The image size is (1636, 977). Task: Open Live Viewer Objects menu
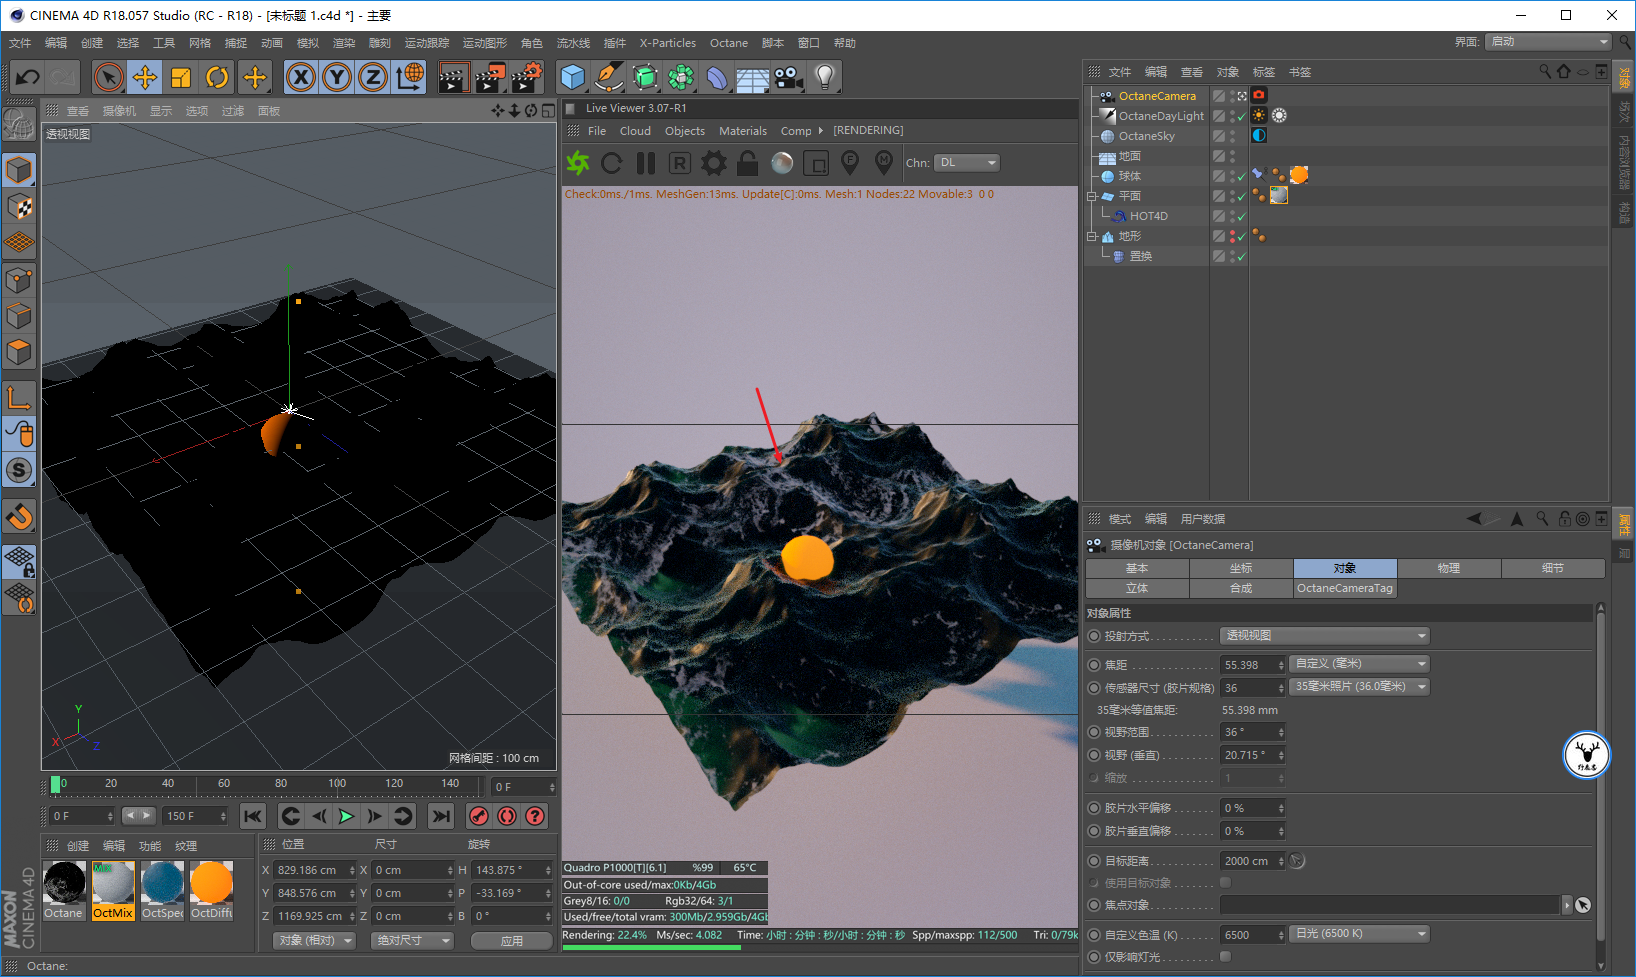pyautogui.click(x=685, y=131)
